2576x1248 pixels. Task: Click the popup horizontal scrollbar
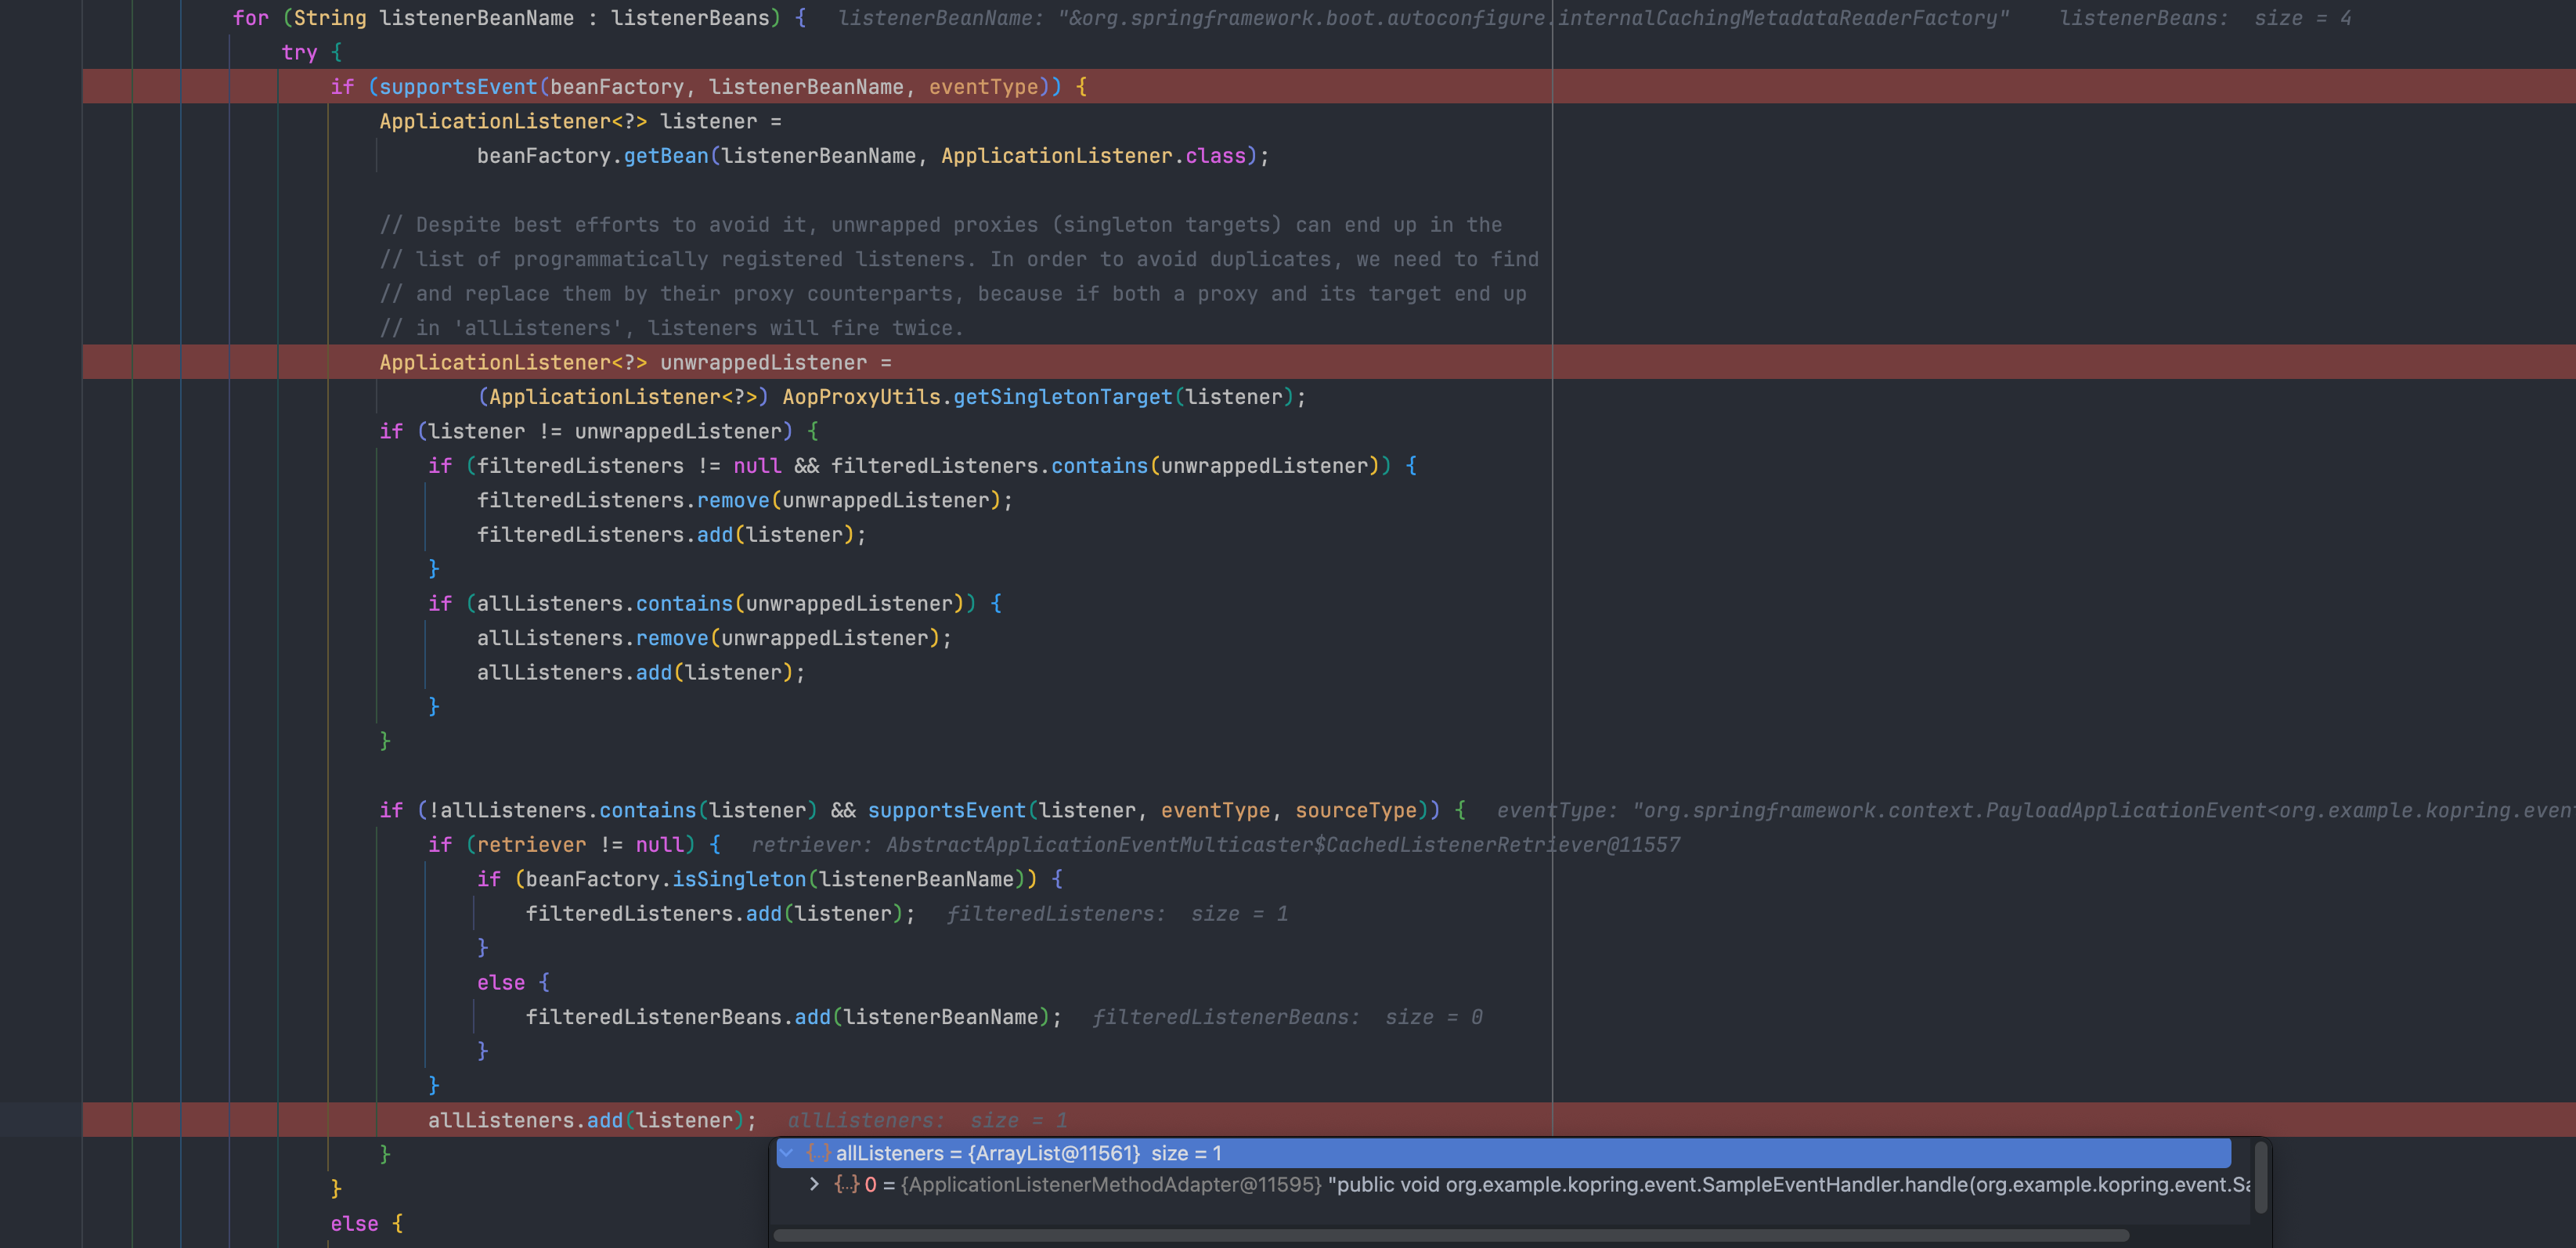click(1450, 1235)
